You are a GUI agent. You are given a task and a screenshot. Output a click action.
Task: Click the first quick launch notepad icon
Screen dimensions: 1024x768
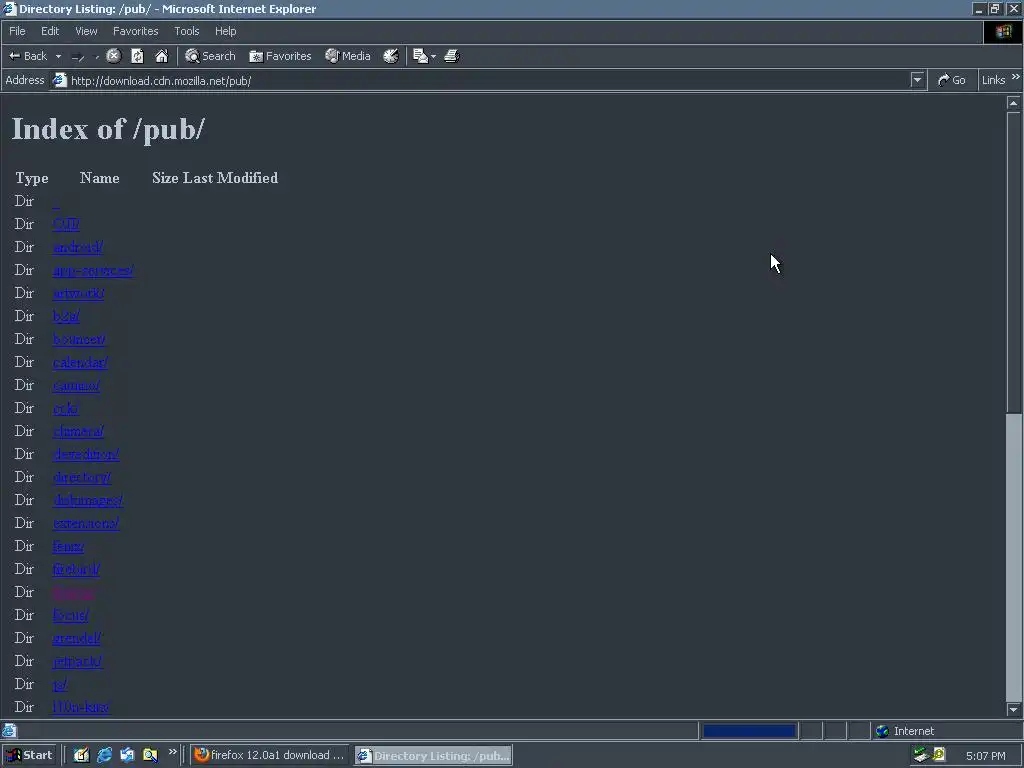[x=81, y=755]
